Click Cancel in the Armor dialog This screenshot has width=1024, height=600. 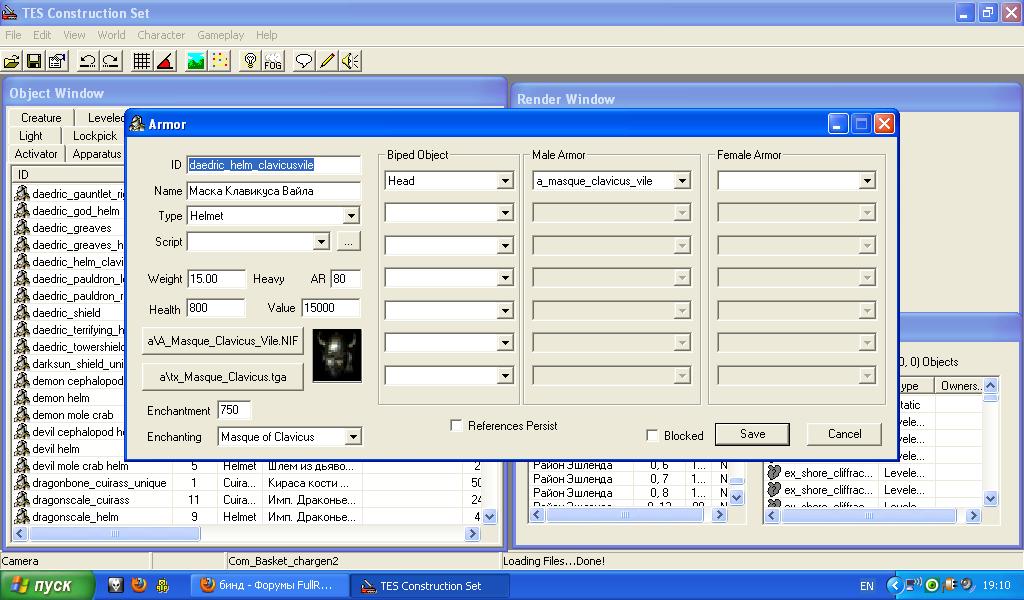[844, 434]
